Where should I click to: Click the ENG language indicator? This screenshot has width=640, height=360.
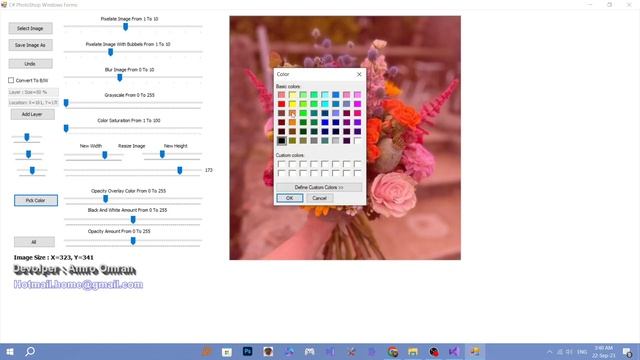pos(582,352)
